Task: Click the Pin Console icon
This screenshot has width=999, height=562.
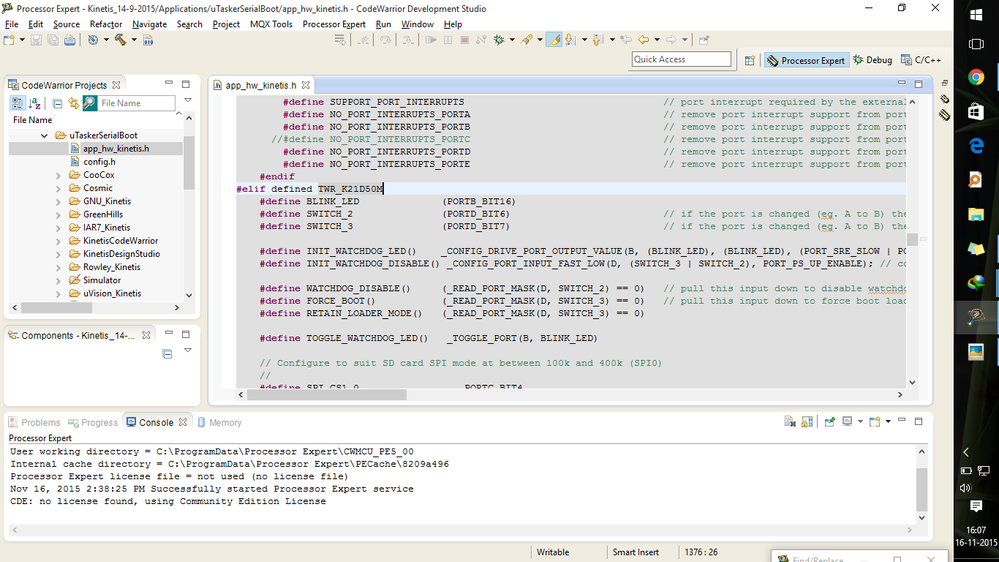Action: point(830,422)
